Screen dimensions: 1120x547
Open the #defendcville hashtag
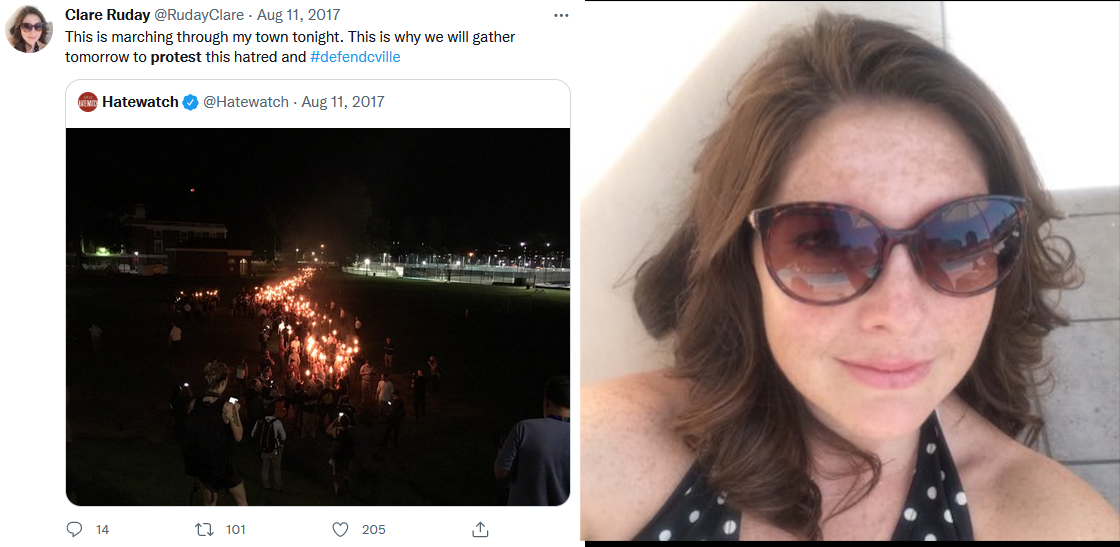tap(355, 56)
